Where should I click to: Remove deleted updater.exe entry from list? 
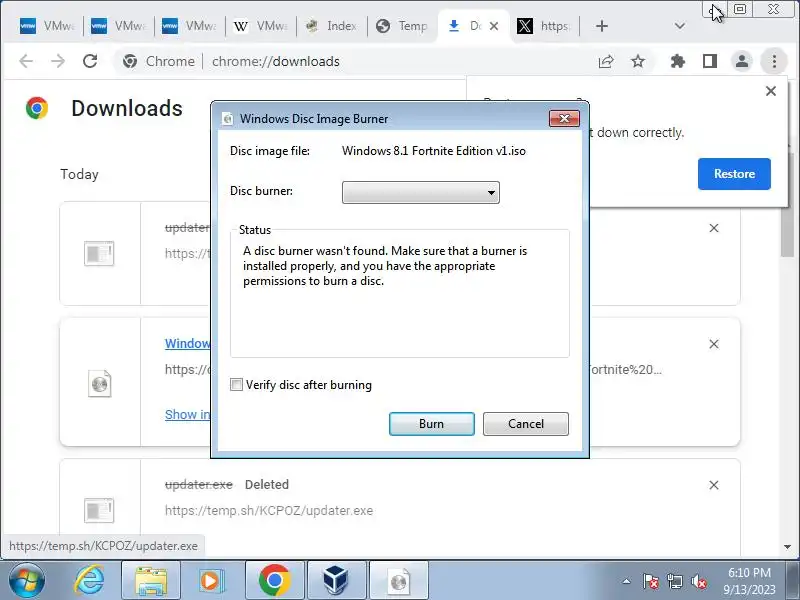714,485
